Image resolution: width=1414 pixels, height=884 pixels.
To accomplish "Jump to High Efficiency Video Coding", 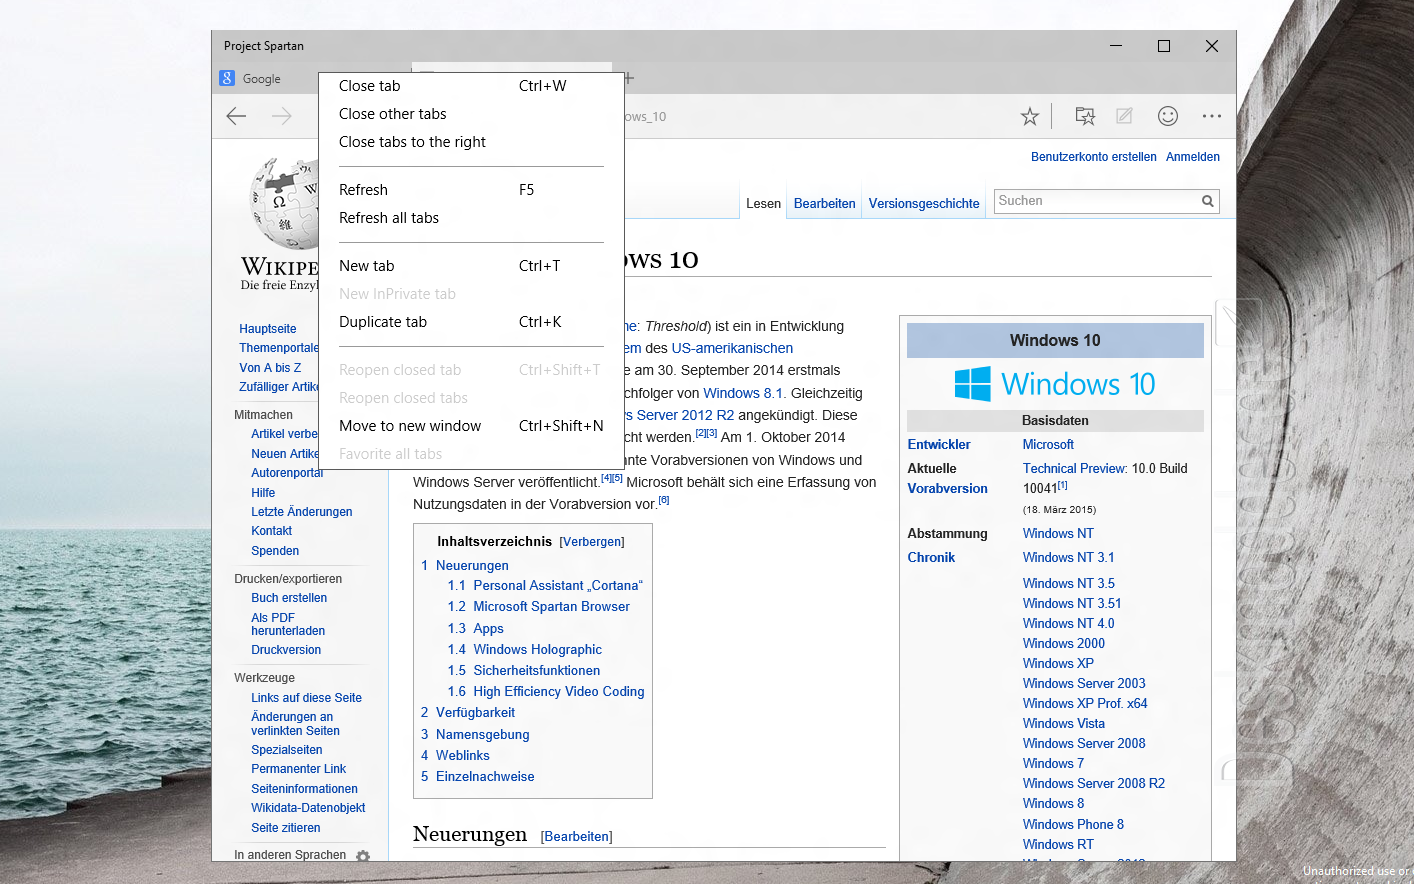I will point(546,691).
